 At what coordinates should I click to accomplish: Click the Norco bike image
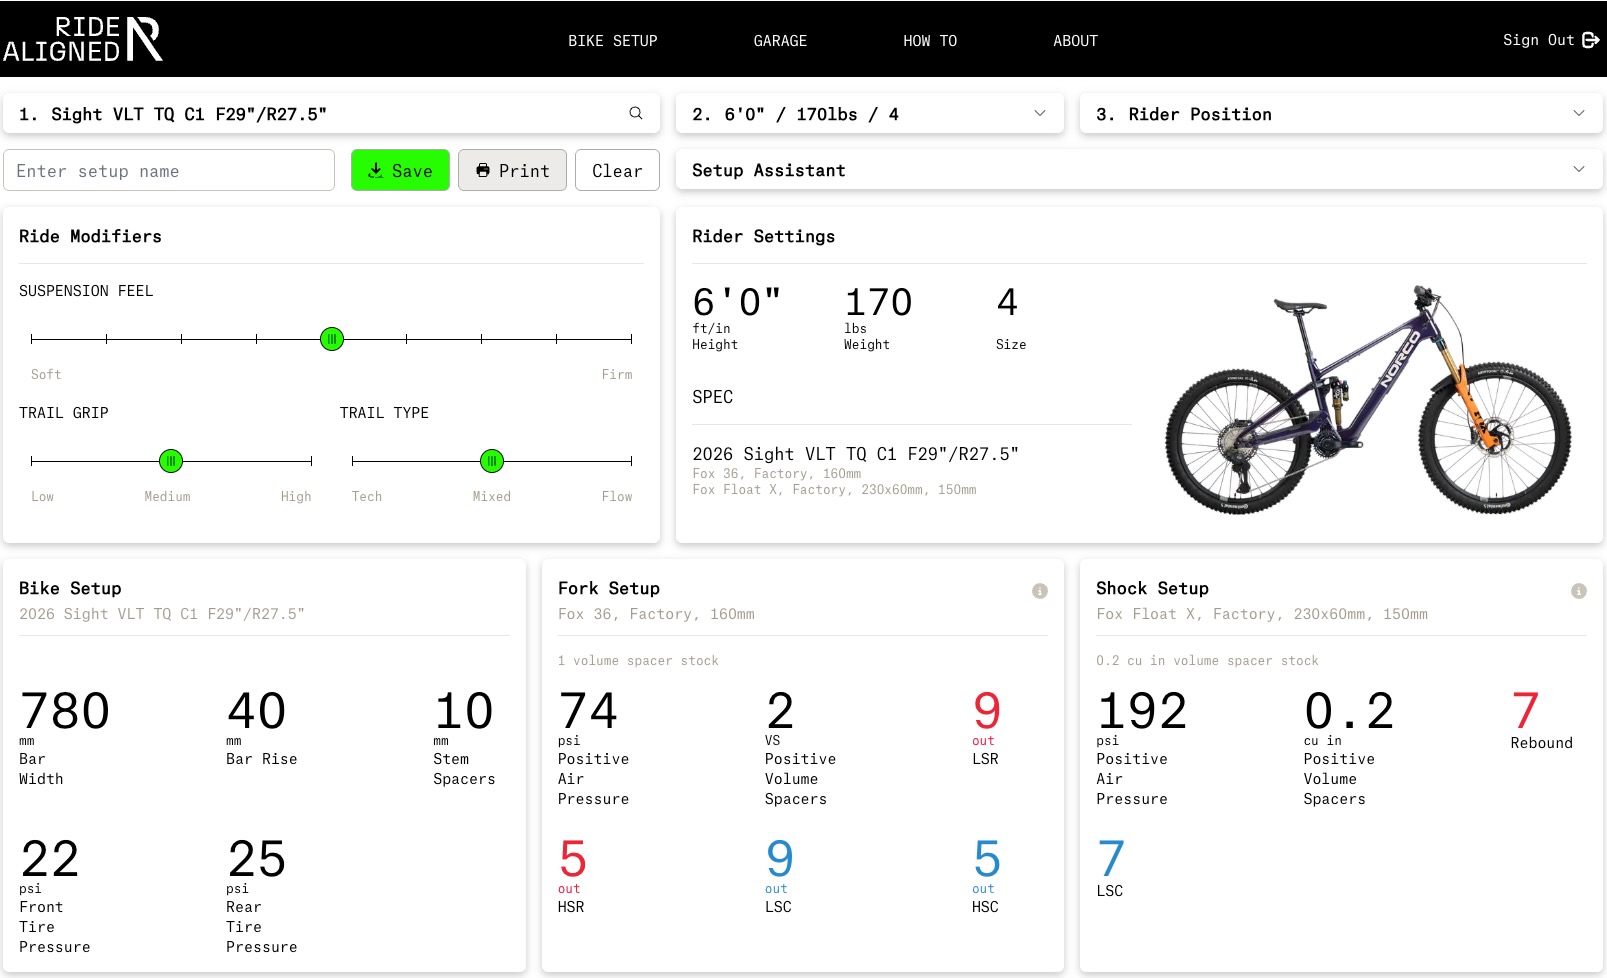[1368, 400]
